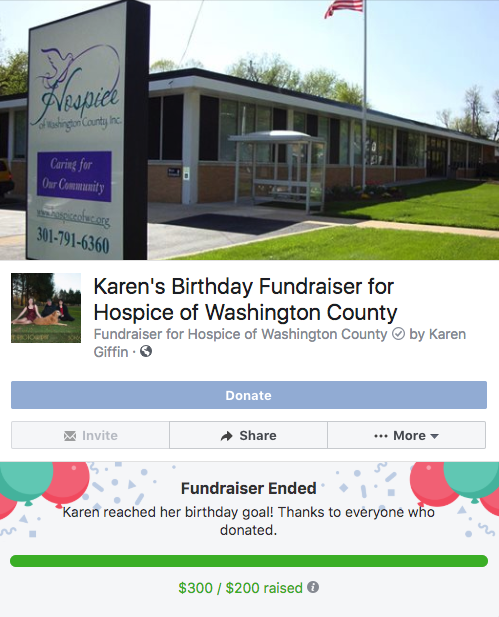Screen dimensions: 499x617
Task: Click the Share button label
Action: click(258, 436)
